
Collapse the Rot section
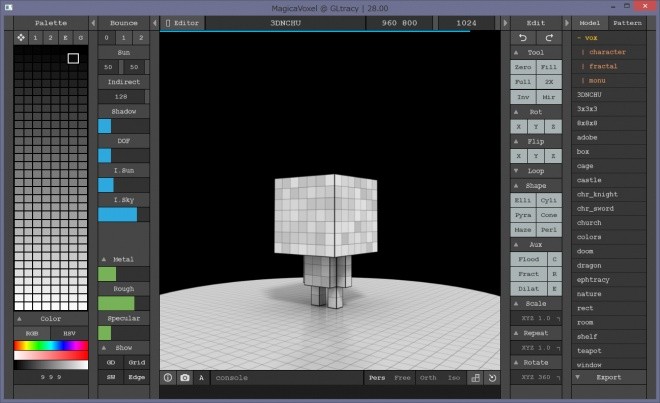point(516,112)
